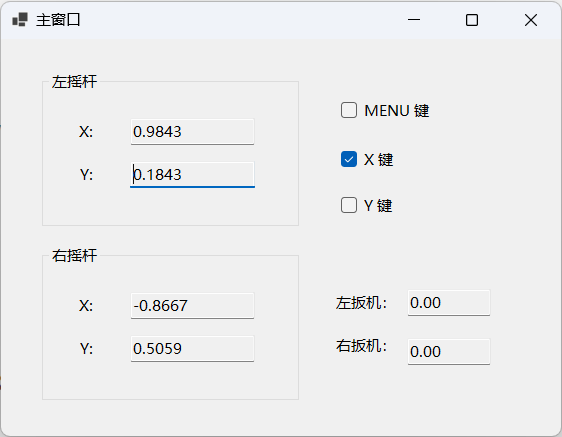This screenshot has width=562, height=437.
Task: Enable the MENU 键 checkbox
Action: click(x=349, y=110)
